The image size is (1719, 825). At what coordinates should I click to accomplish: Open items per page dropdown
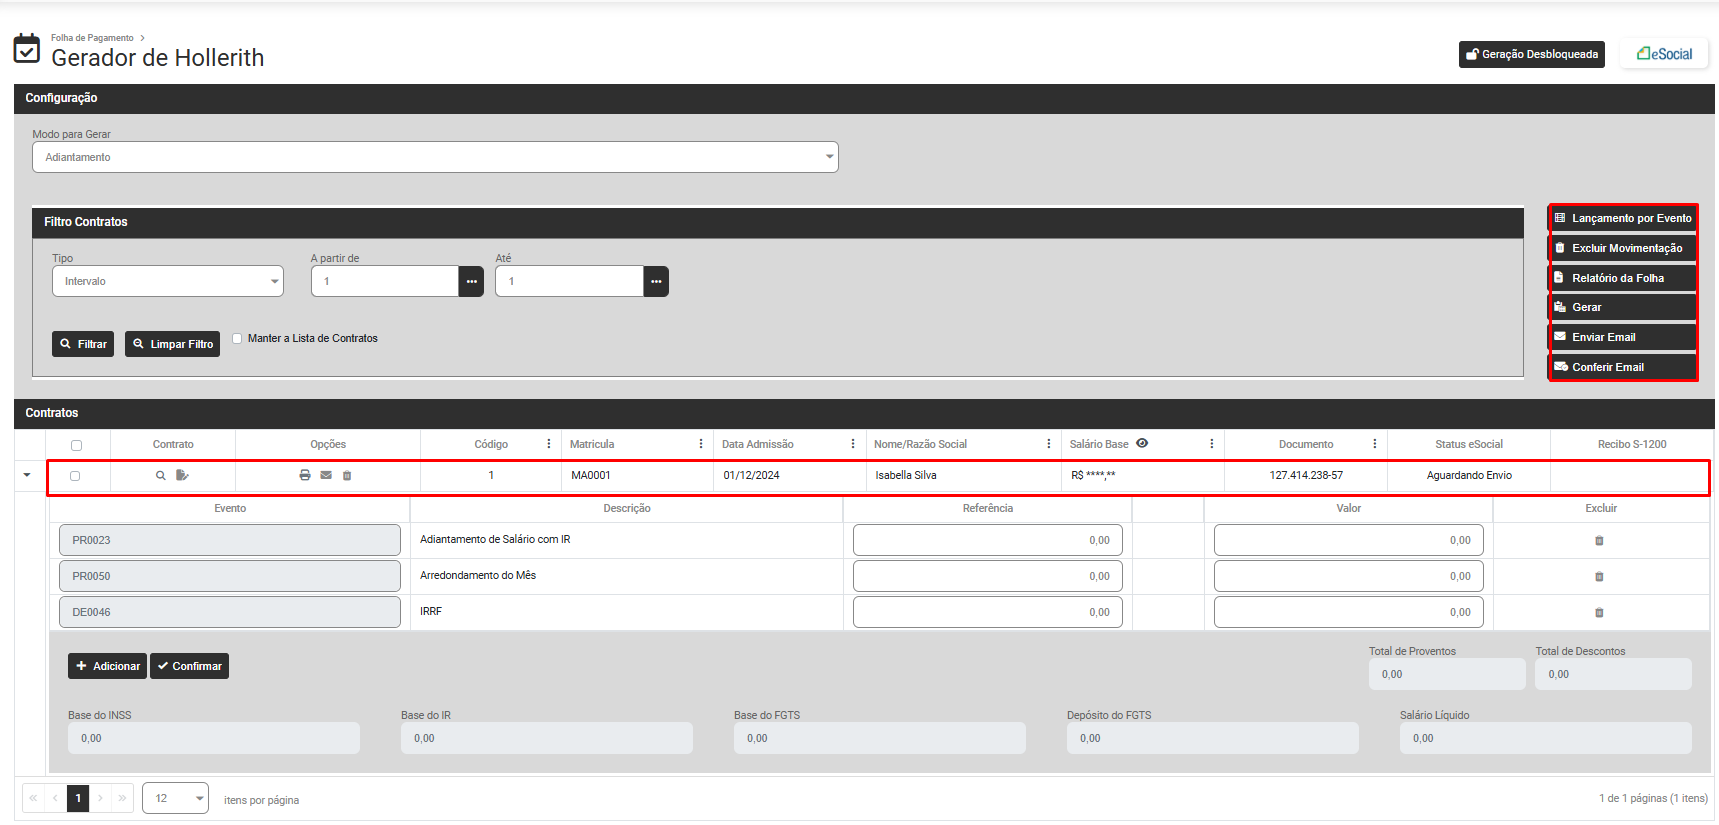click(175, 798)
